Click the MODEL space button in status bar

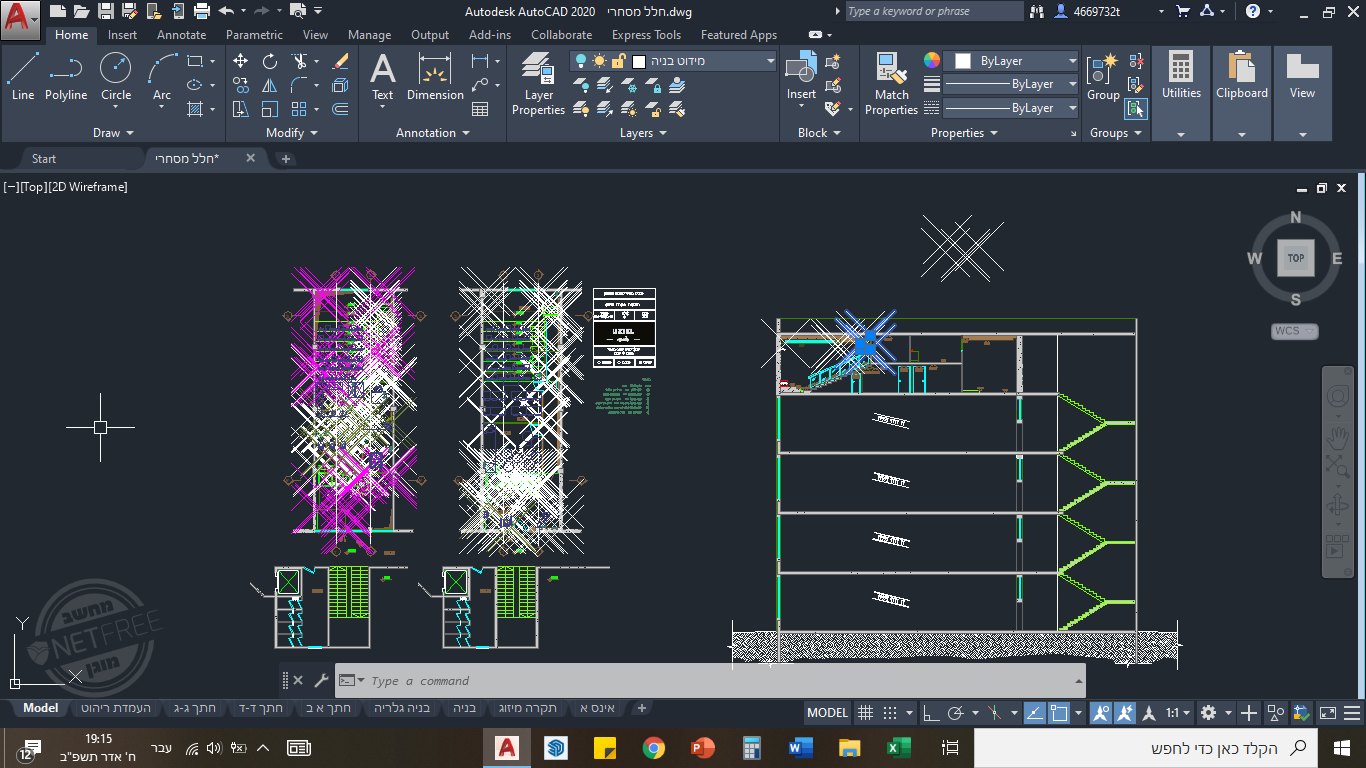click(827, 713)
